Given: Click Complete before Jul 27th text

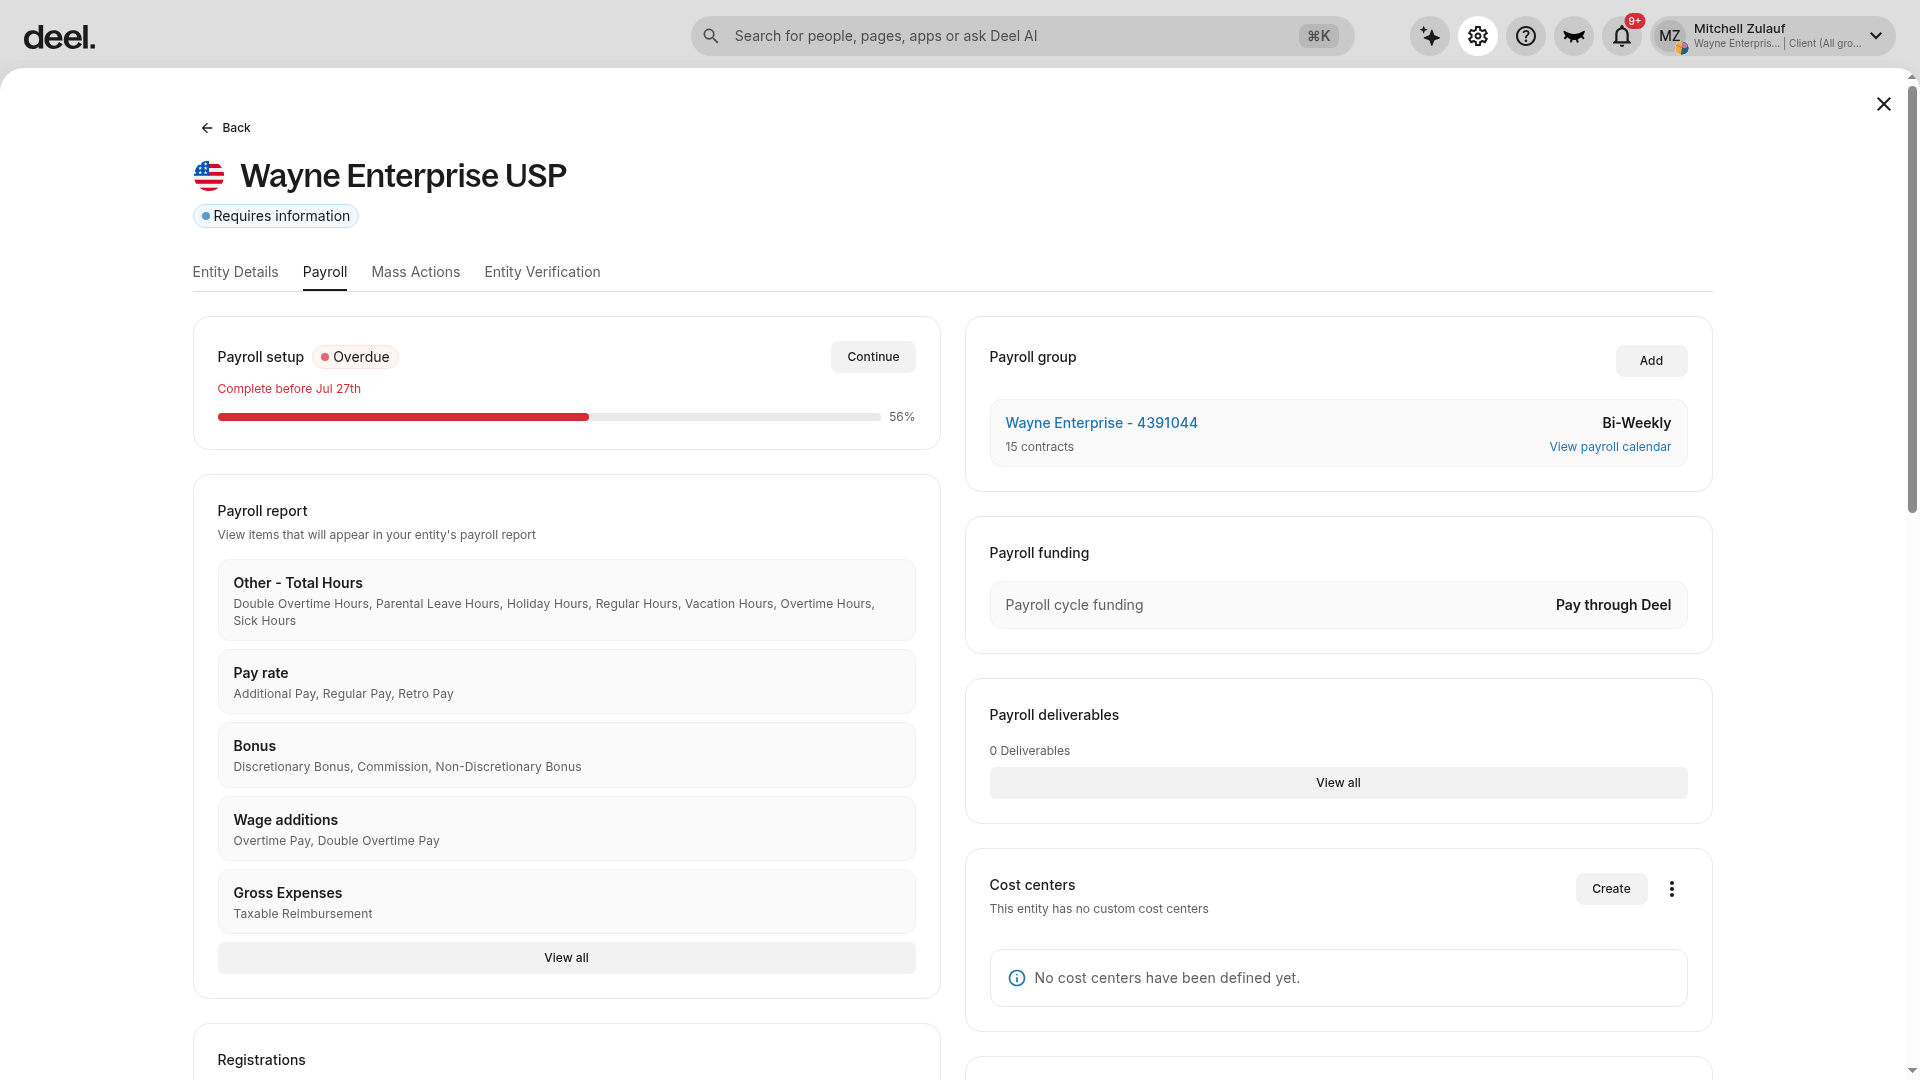Looking at the screenshot, I should tap(289, 389).
